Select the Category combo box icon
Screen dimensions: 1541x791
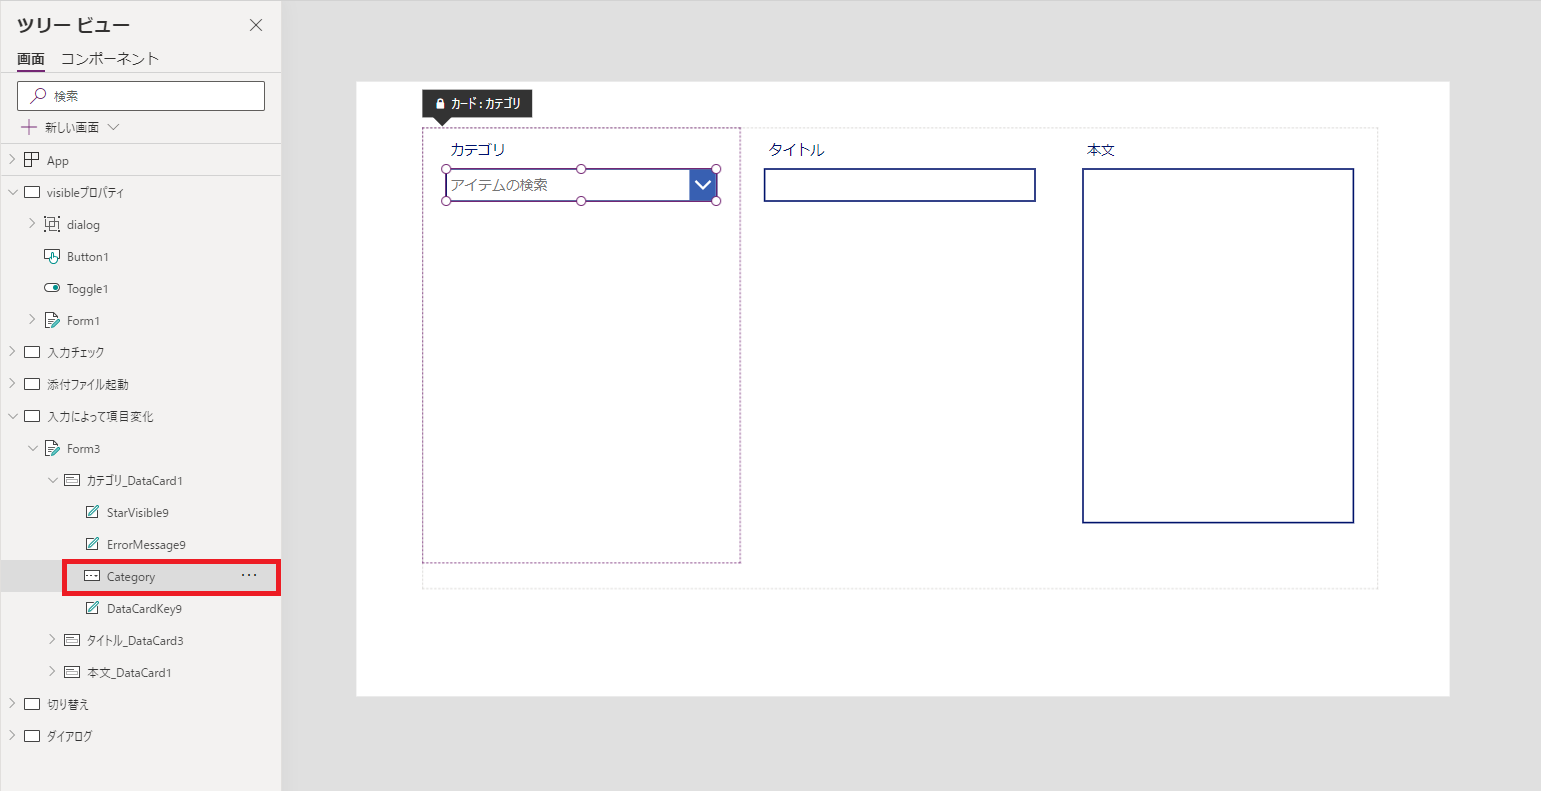(92, 576)
